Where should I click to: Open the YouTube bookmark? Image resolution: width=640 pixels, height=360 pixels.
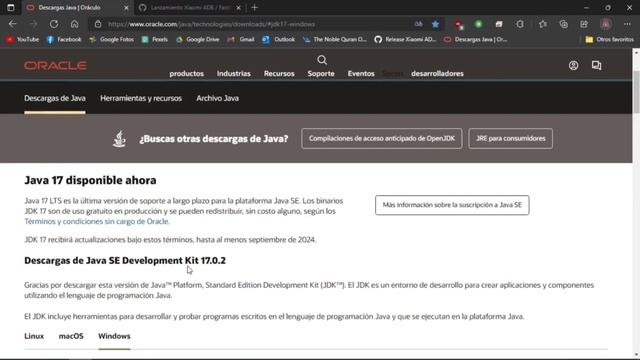(x=23, y=40)
